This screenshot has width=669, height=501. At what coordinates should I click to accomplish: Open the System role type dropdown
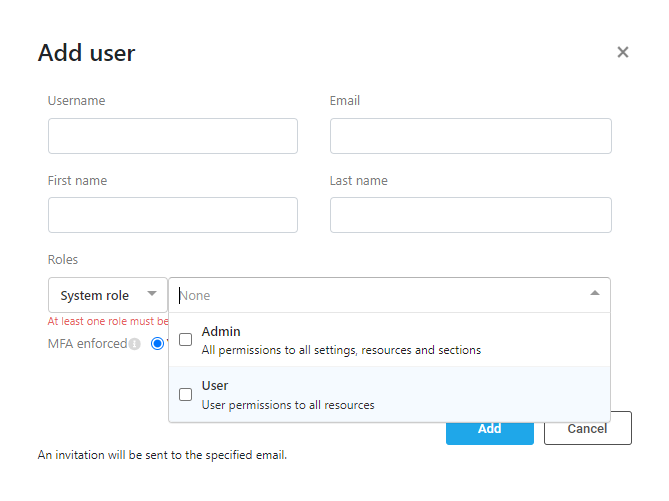pos(107,295)
